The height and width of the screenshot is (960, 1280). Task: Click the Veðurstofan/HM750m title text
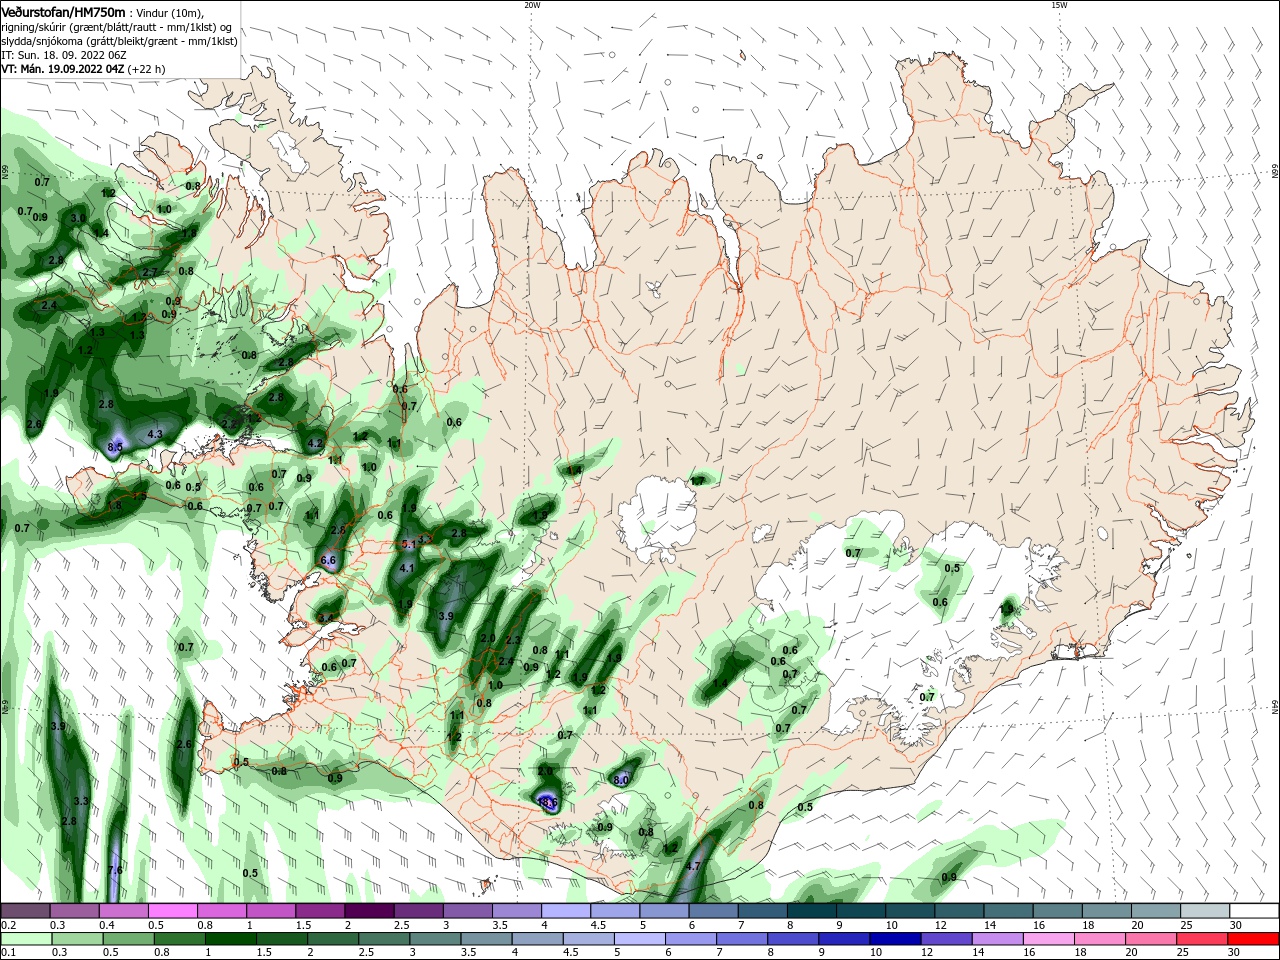63,11
